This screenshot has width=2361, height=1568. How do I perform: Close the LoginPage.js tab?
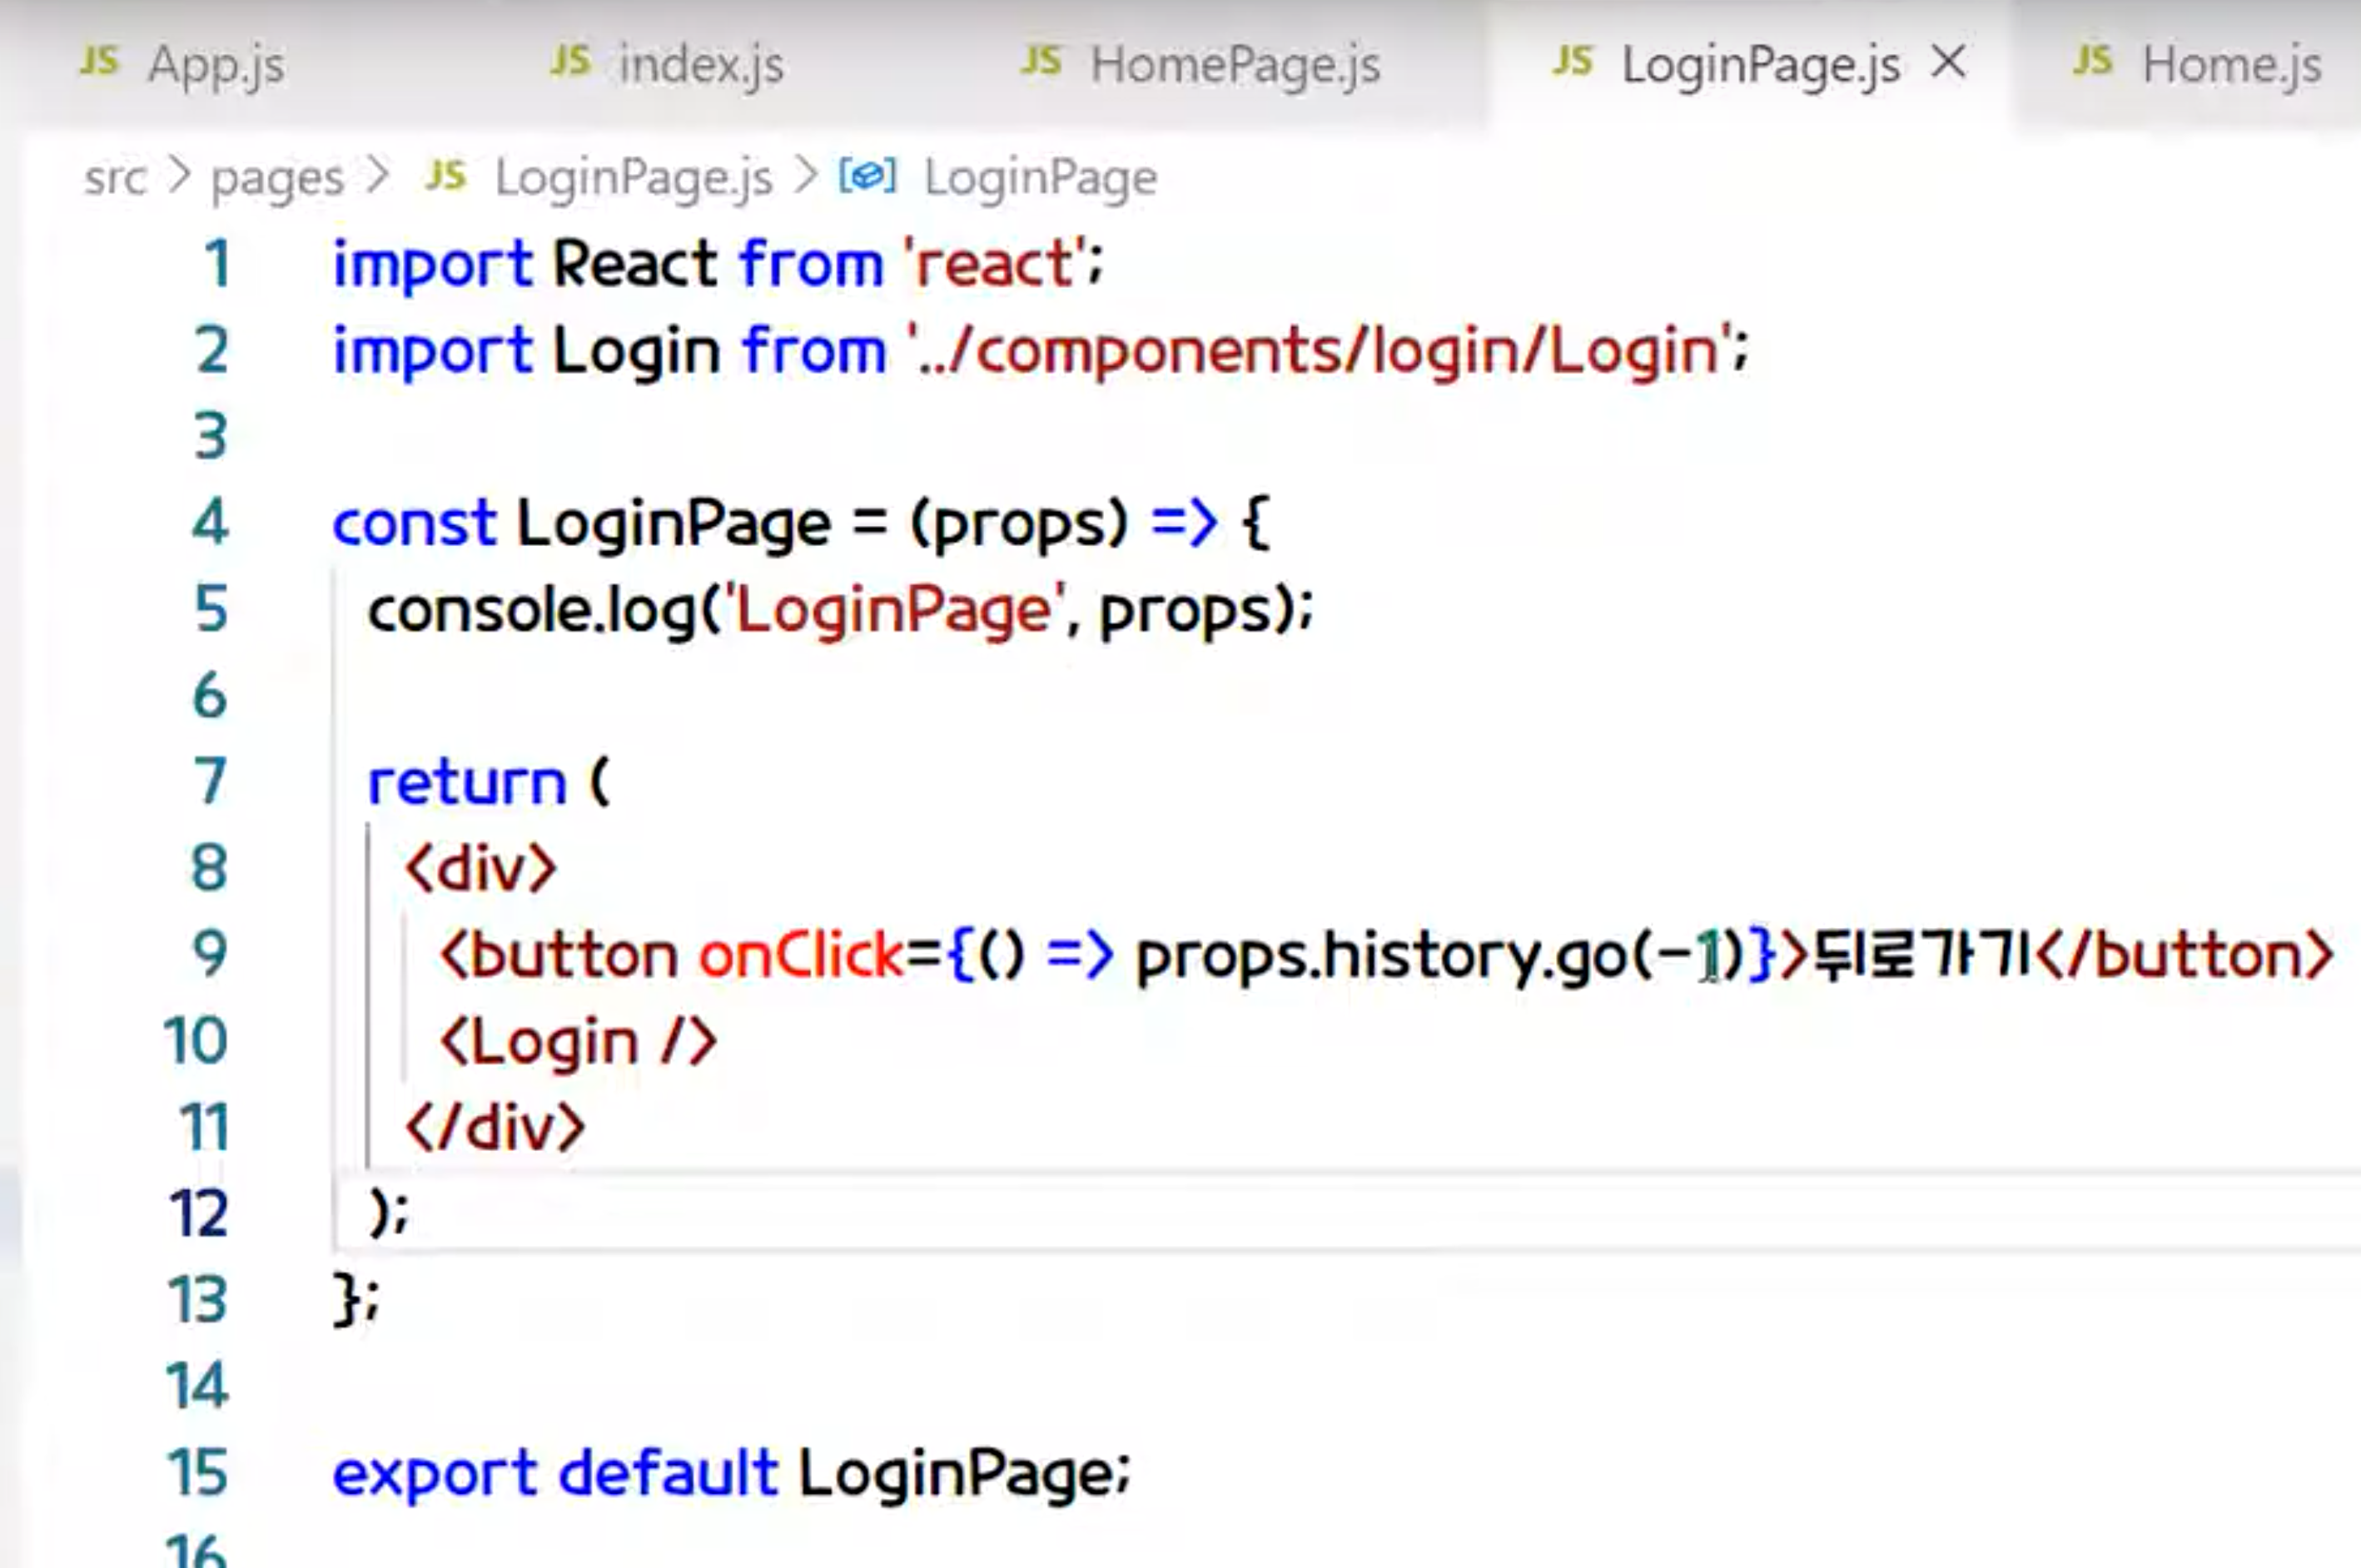[1948, 62]
